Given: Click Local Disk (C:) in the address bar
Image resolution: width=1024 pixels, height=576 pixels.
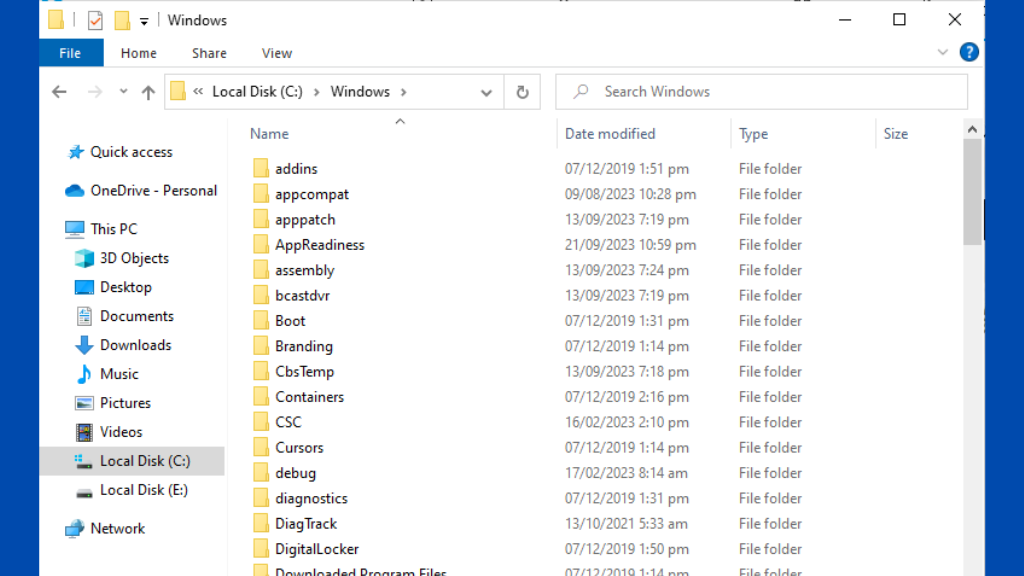Looking at the screenshot, I should (257, 91).
